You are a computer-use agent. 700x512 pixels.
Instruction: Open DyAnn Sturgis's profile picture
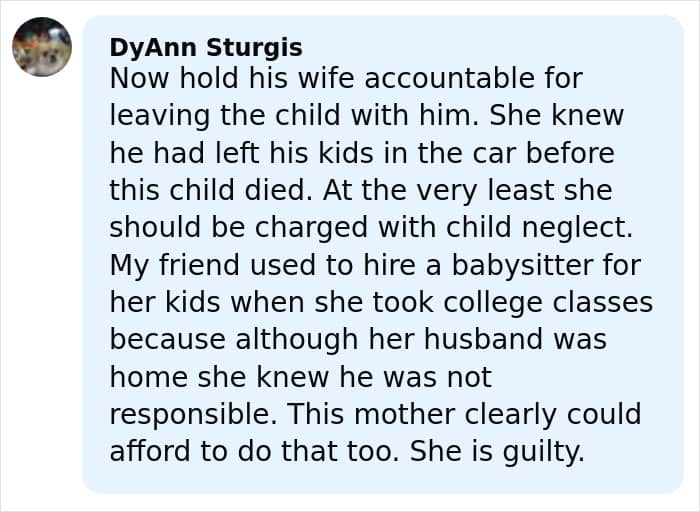click(x=42, y=46)
